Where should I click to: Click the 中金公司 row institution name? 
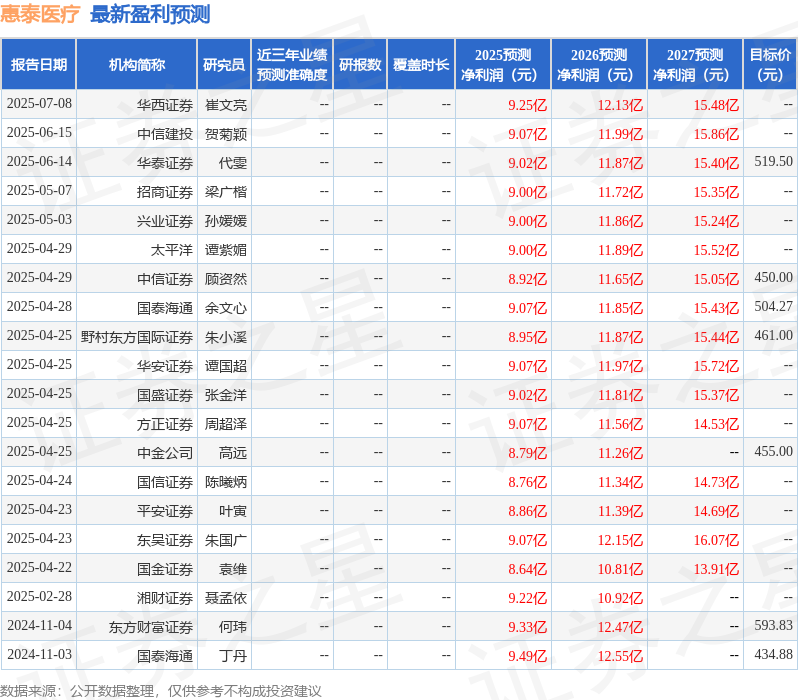pos(165,453)
